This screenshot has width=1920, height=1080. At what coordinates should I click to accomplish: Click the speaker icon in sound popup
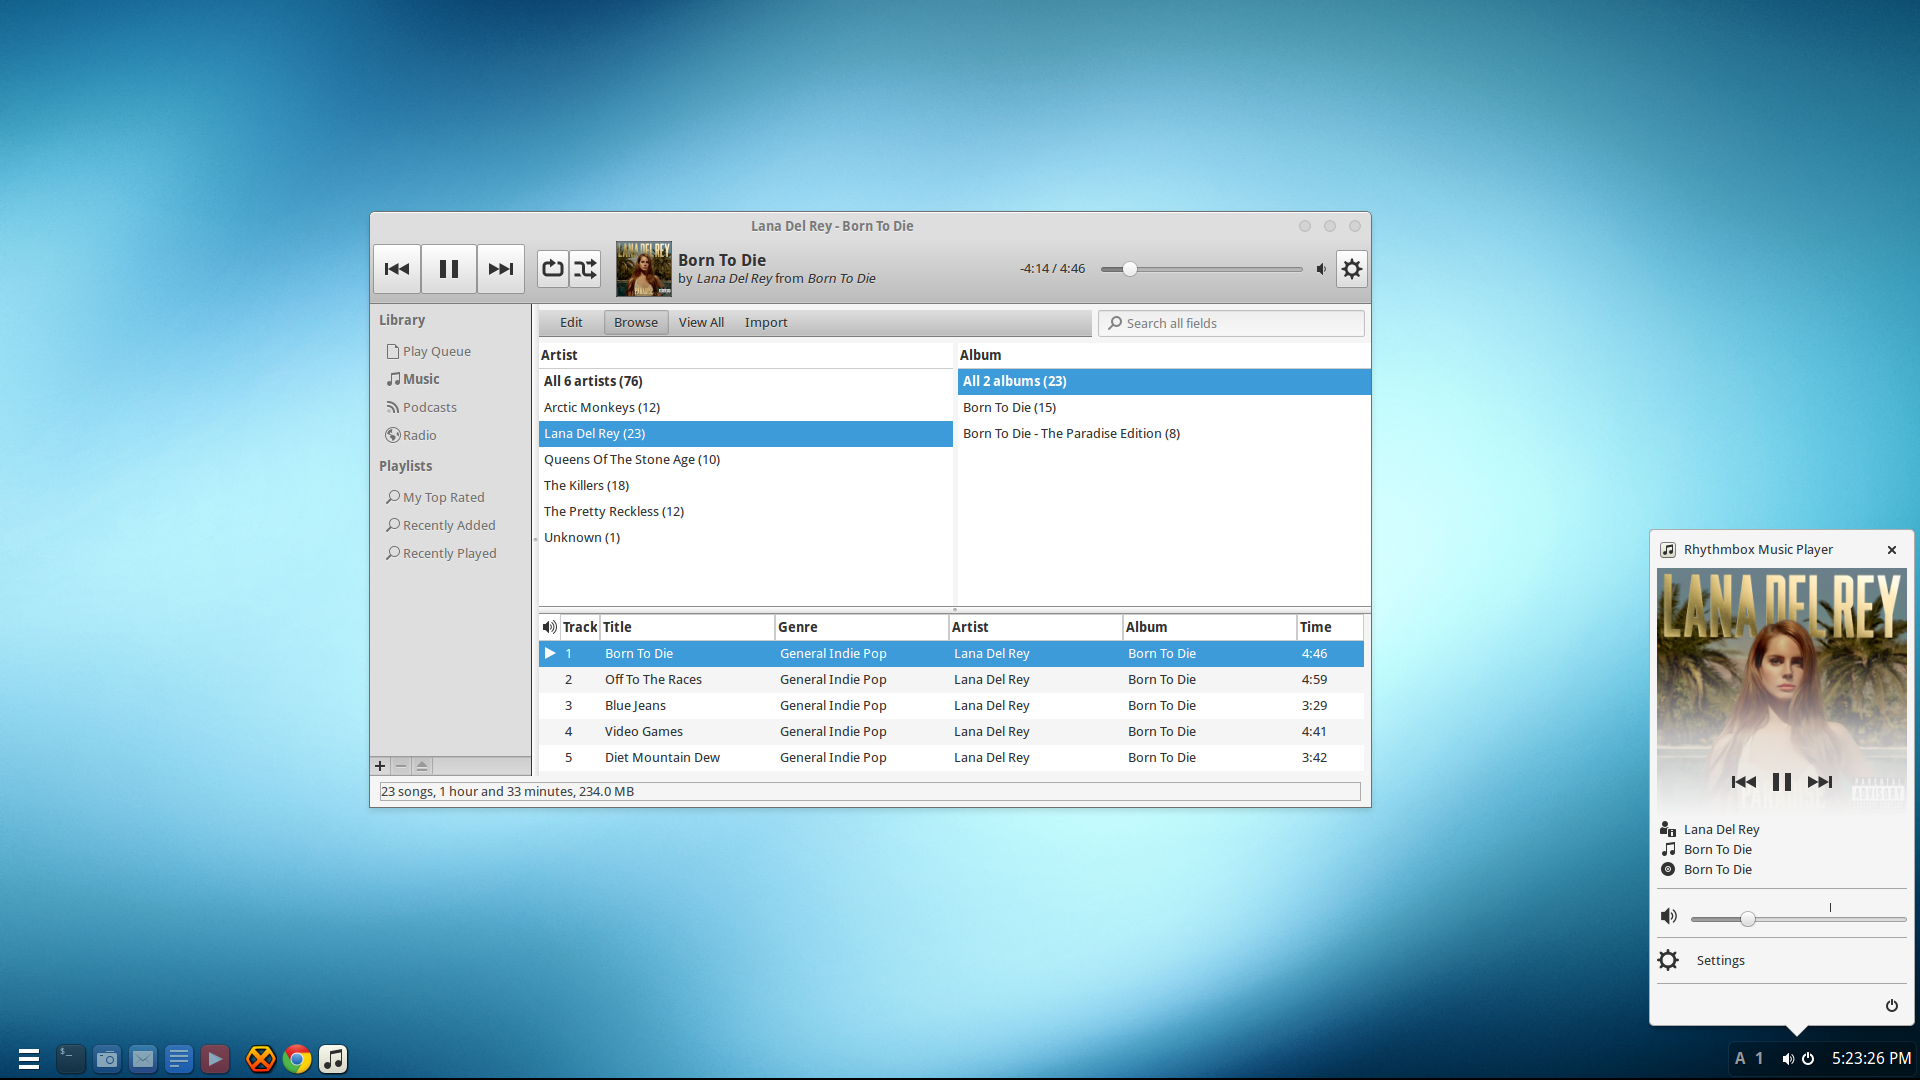pyautogui.click(x=1669, y=916)
